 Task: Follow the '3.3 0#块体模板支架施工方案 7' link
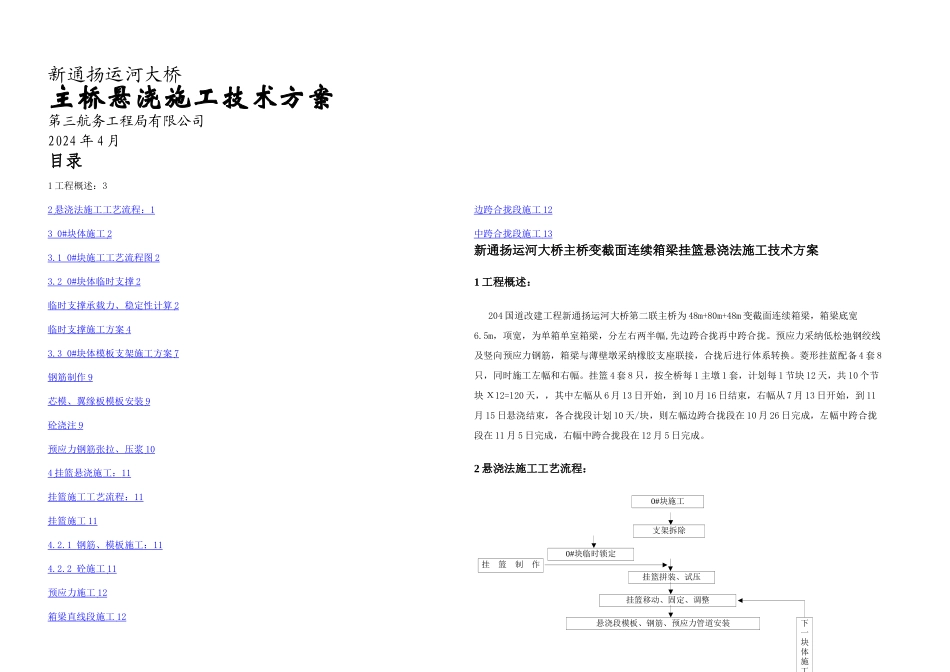(113, 353)
